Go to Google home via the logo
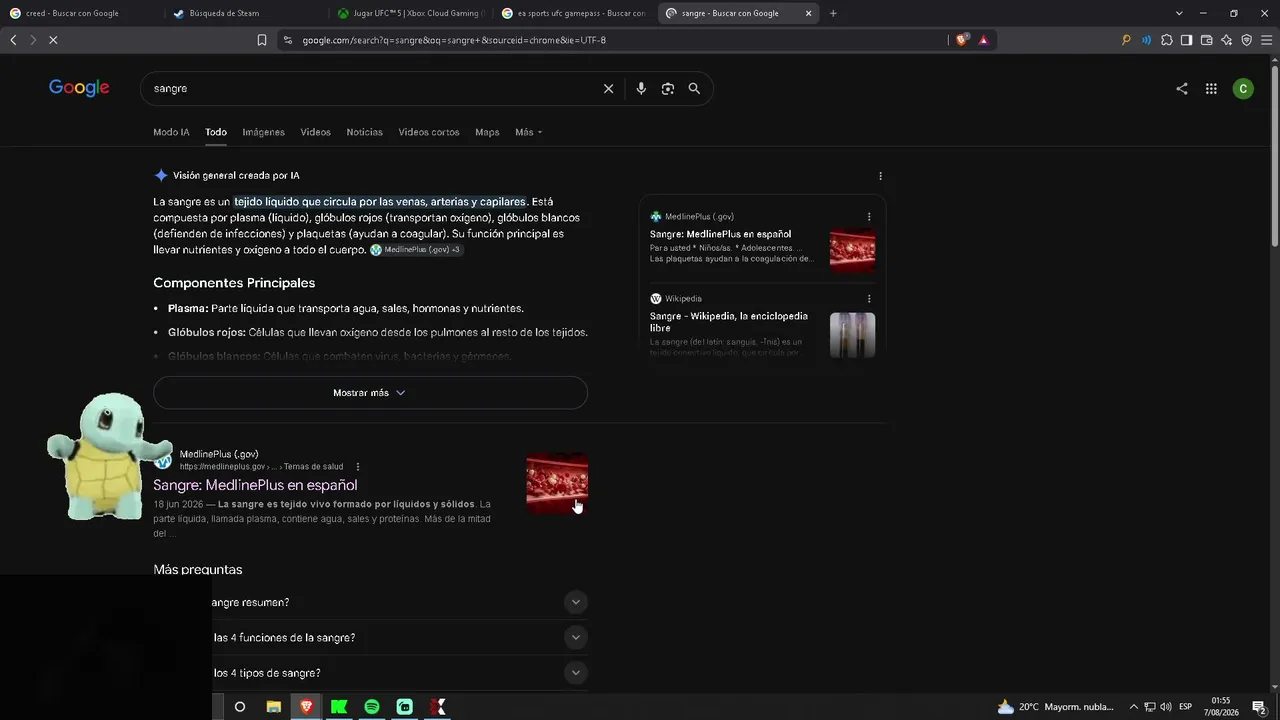 (x=79, y=88)
